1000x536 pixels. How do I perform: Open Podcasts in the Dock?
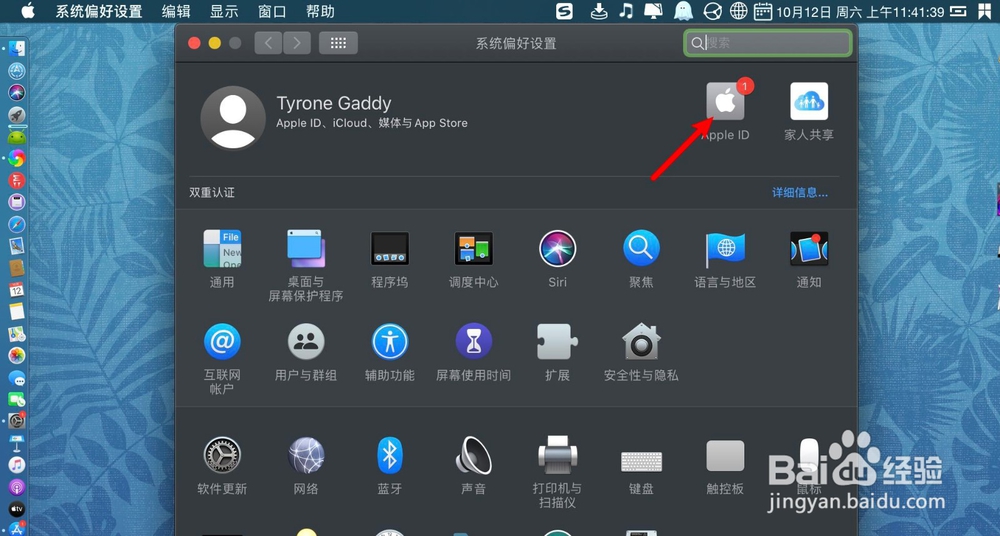click(17, 487)
